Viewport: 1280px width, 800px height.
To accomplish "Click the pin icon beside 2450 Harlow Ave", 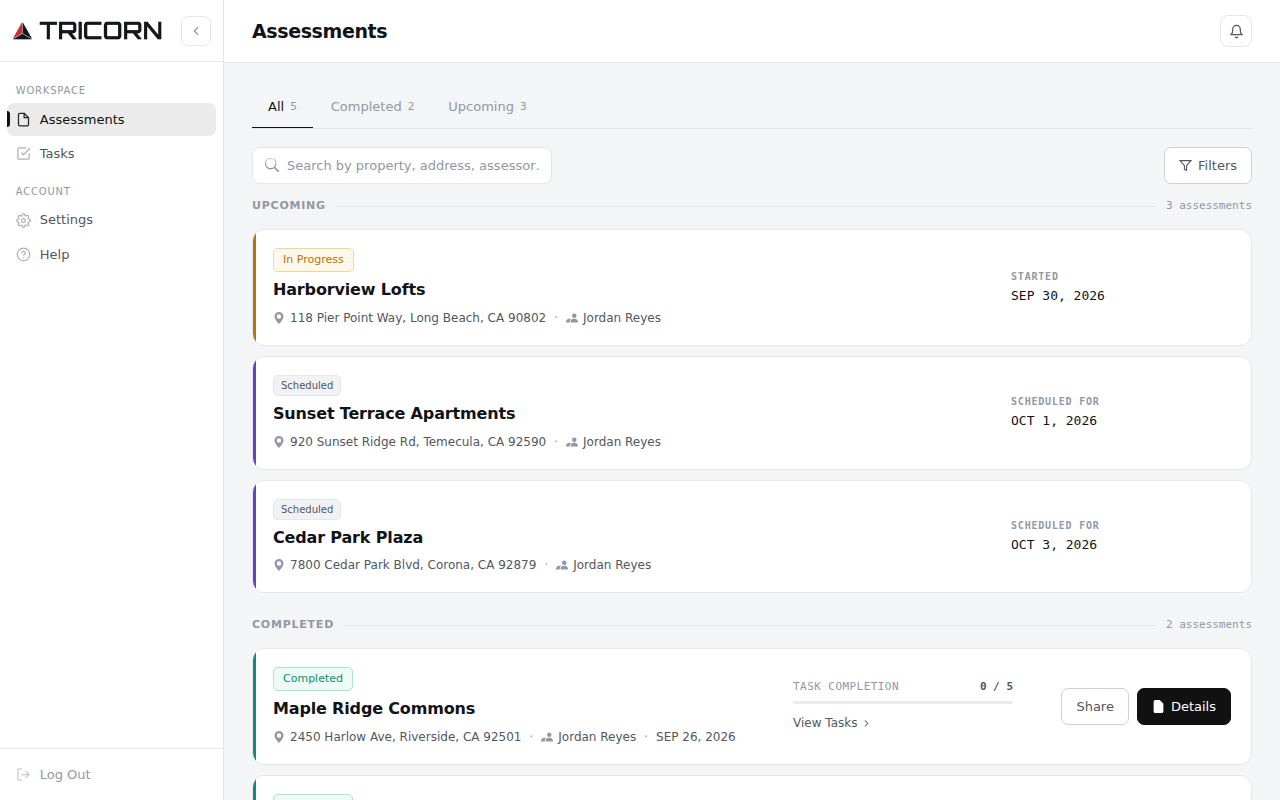I will tap(279, 737).
